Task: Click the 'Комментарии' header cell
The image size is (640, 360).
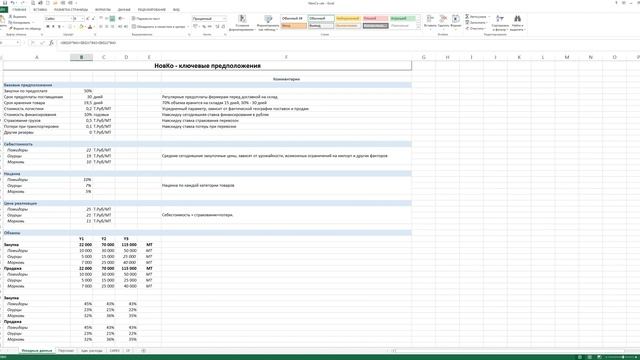Action: coord(286,79)
